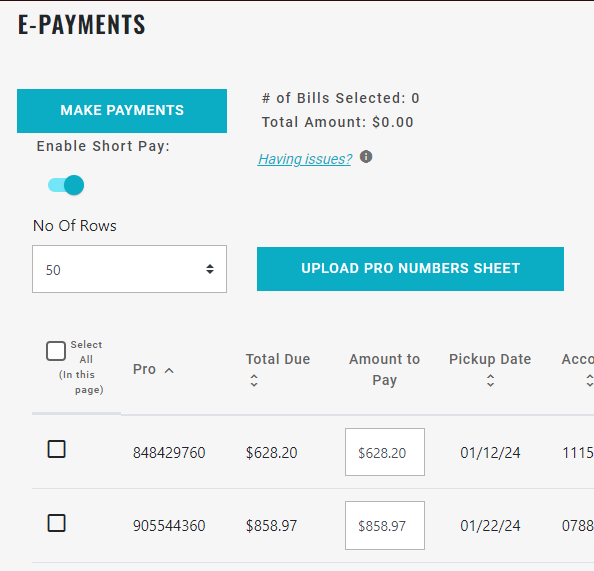Click the Pro column header

[144, 369]
